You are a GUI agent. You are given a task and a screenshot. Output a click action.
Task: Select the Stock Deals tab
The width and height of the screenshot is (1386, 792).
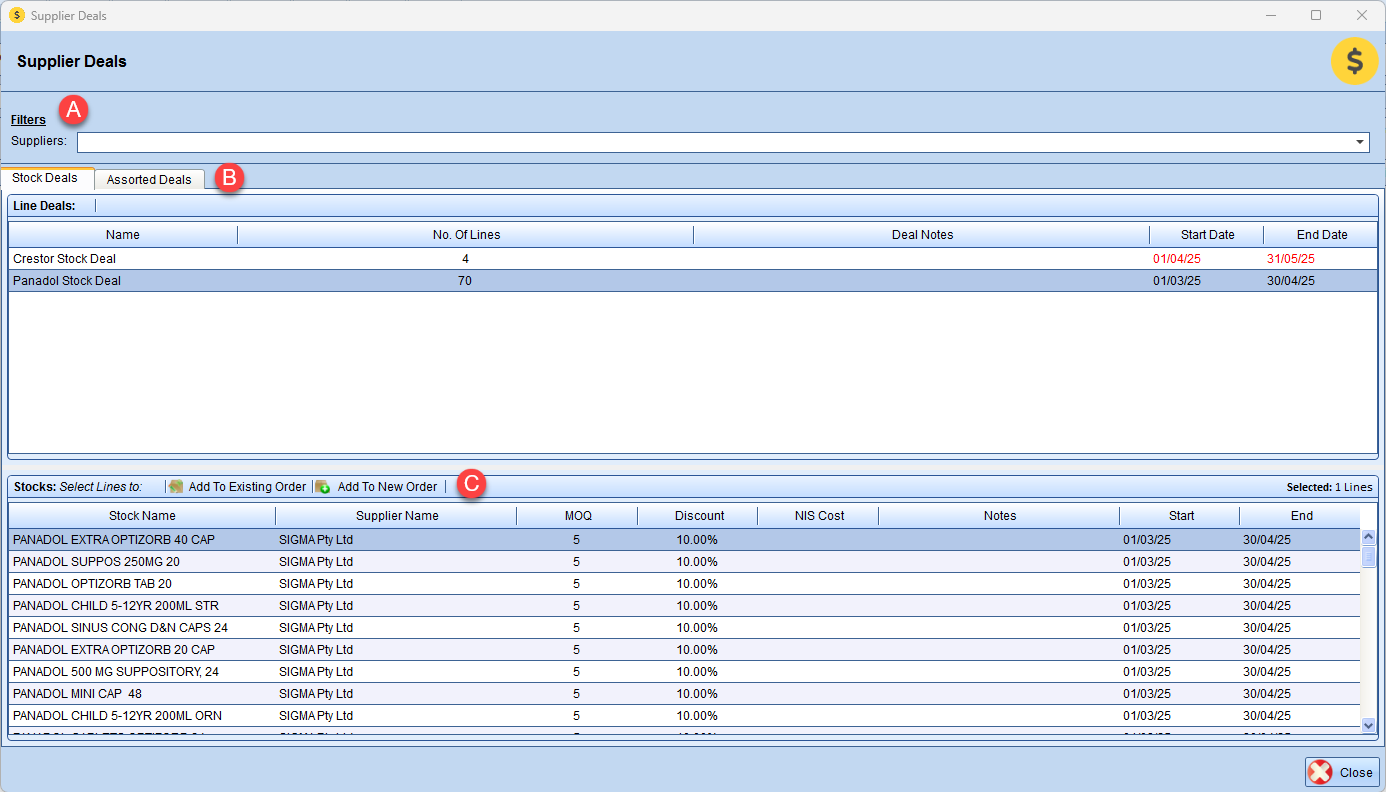pyautogui.click(x=45, y=178)
